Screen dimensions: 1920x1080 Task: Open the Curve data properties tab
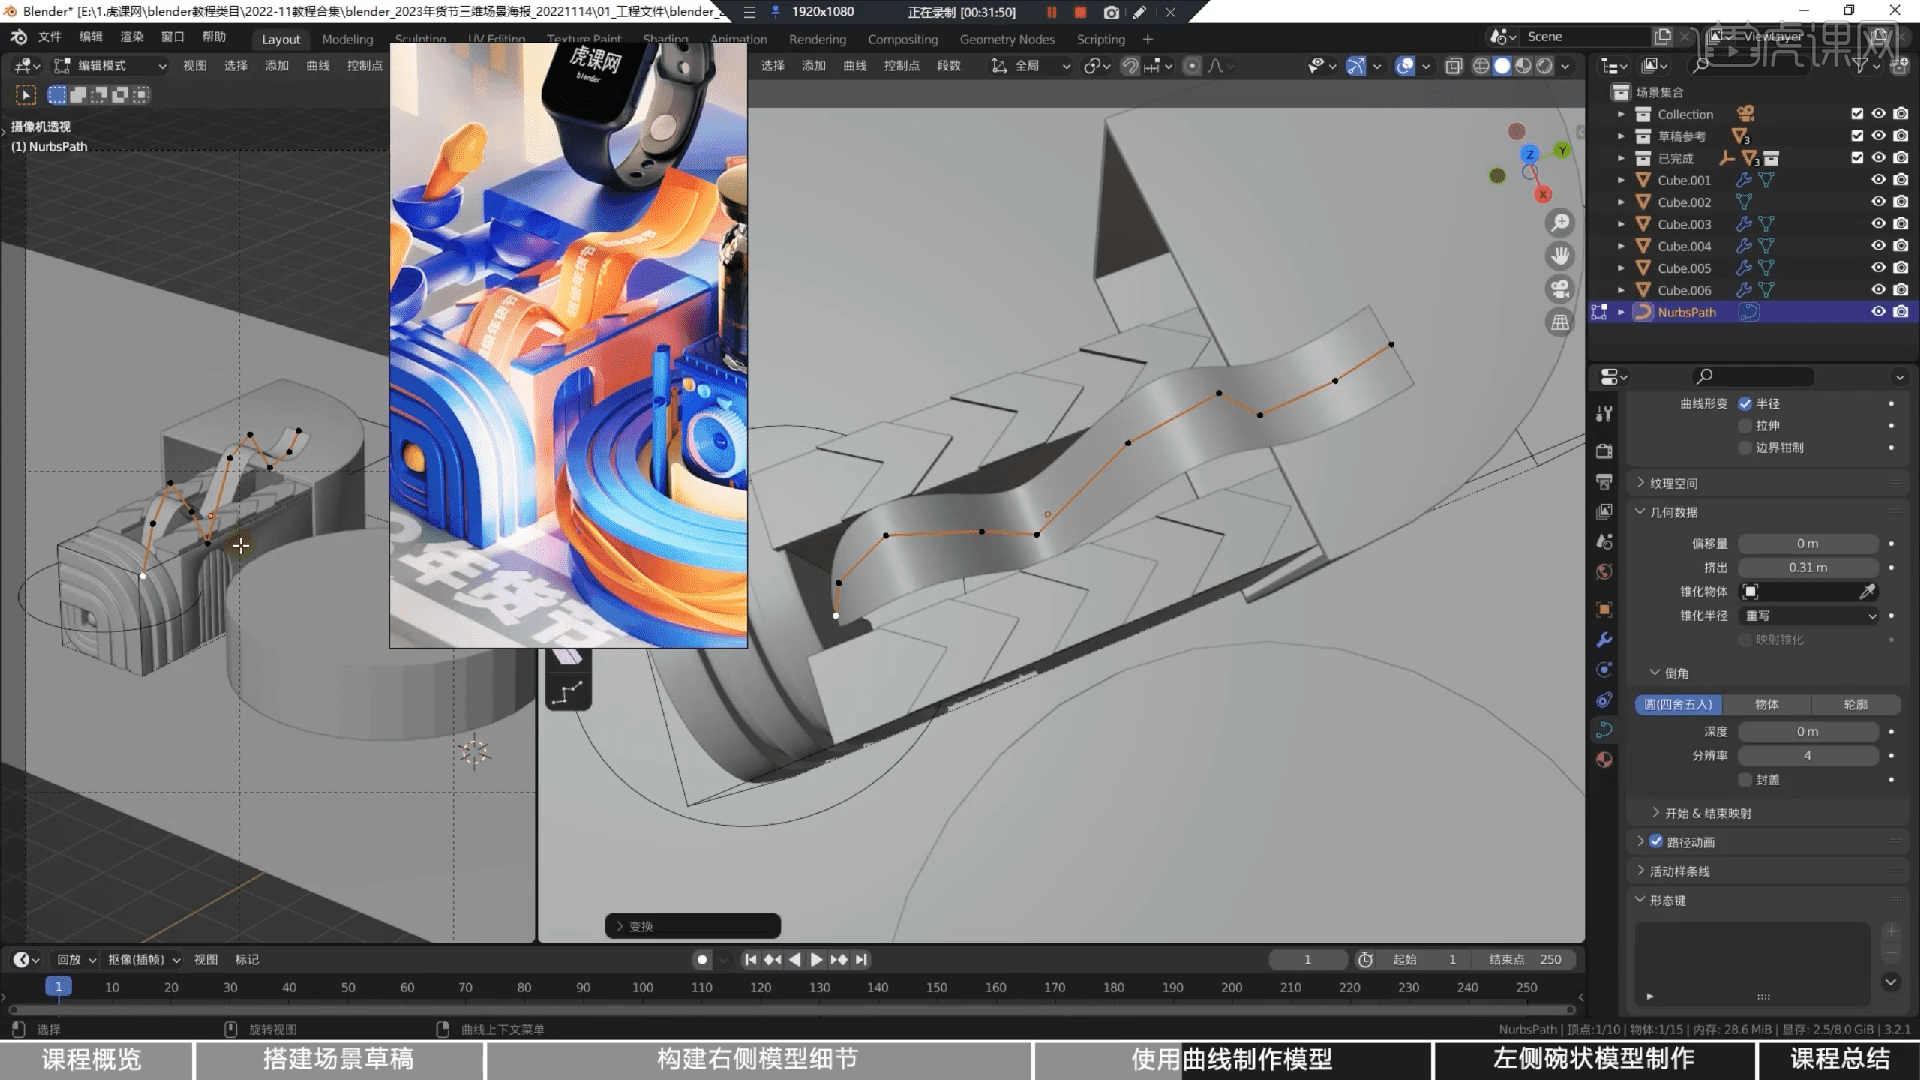1604,729
